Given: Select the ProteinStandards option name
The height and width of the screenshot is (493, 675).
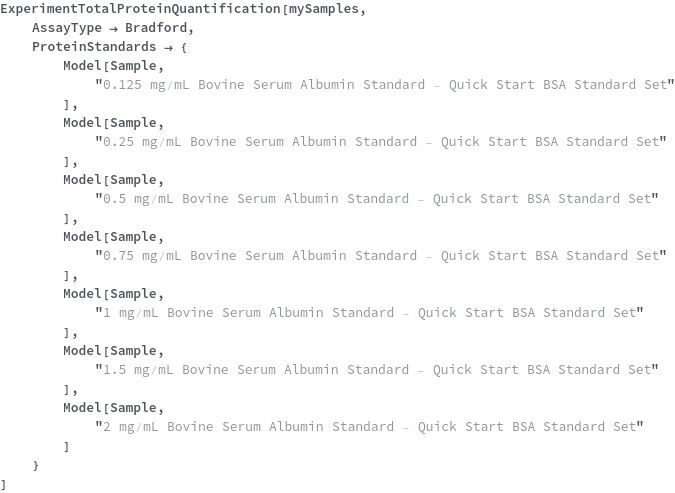Looking at the screenshot, I should [94, 47].
